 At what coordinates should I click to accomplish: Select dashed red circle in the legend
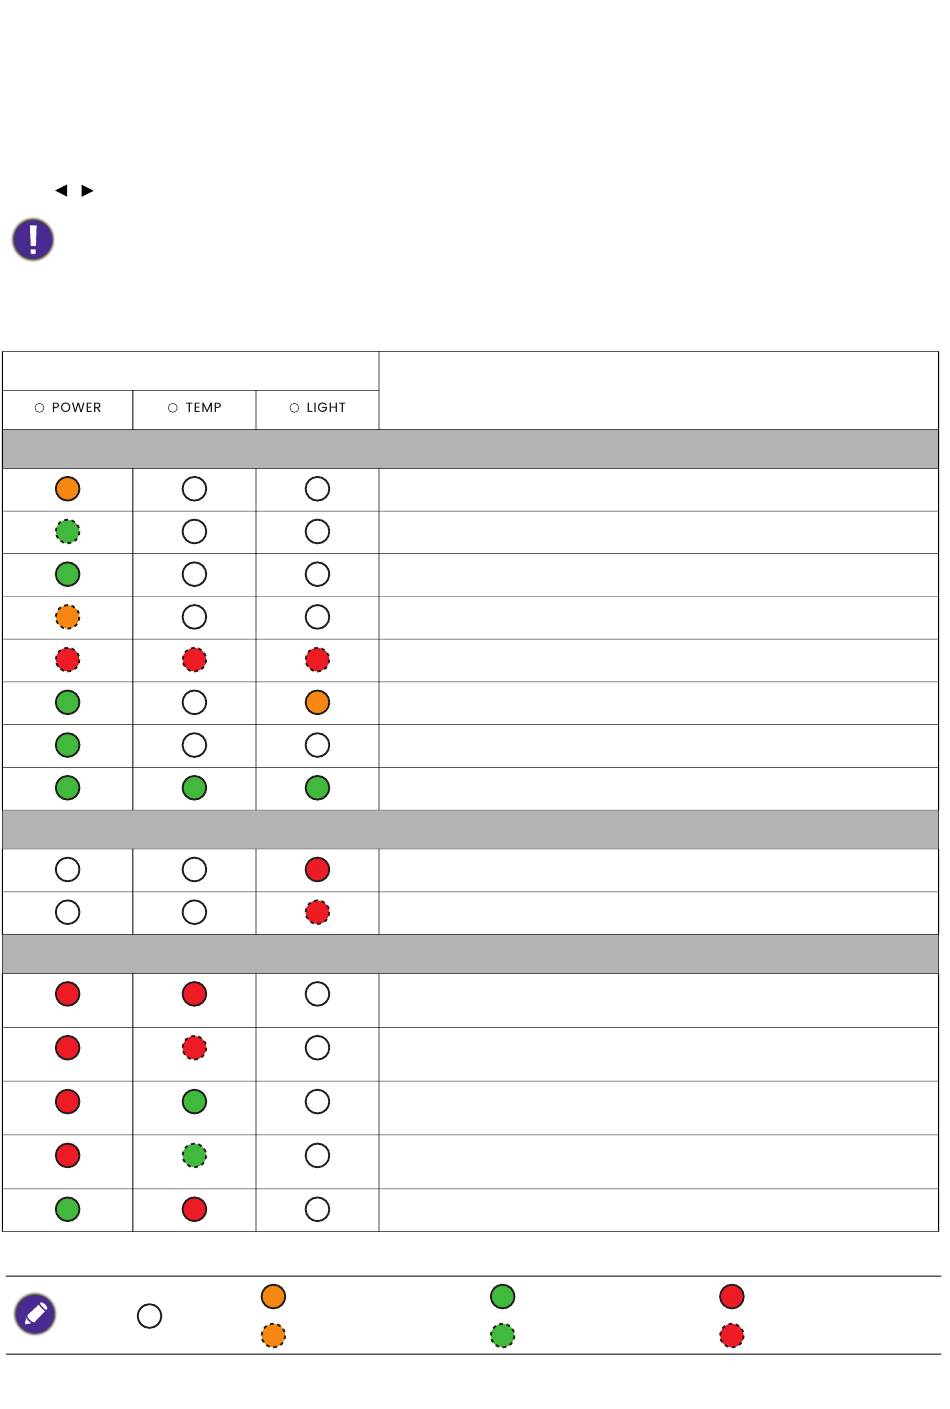(x=732, y=1335)
